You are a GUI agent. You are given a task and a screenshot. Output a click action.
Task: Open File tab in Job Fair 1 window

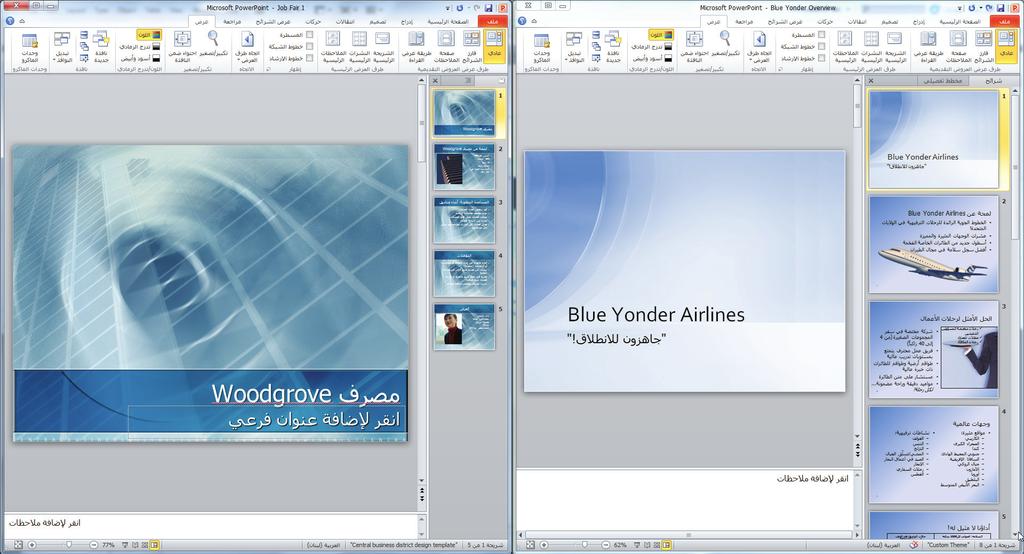tap(493, 21)
